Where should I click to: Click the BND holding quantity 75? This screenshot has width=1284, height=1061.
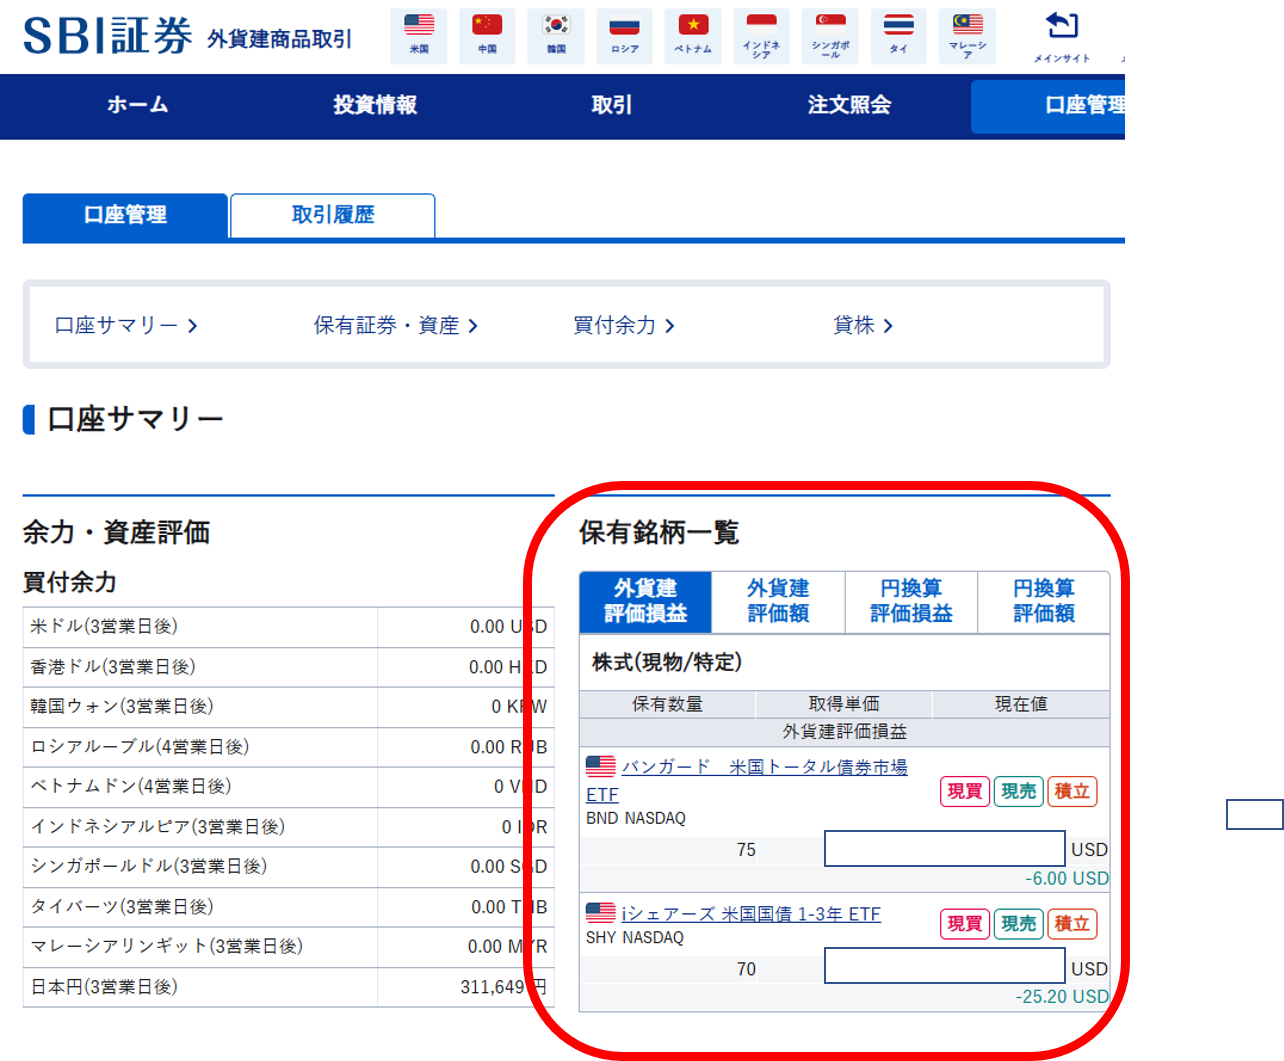[746, 850]
